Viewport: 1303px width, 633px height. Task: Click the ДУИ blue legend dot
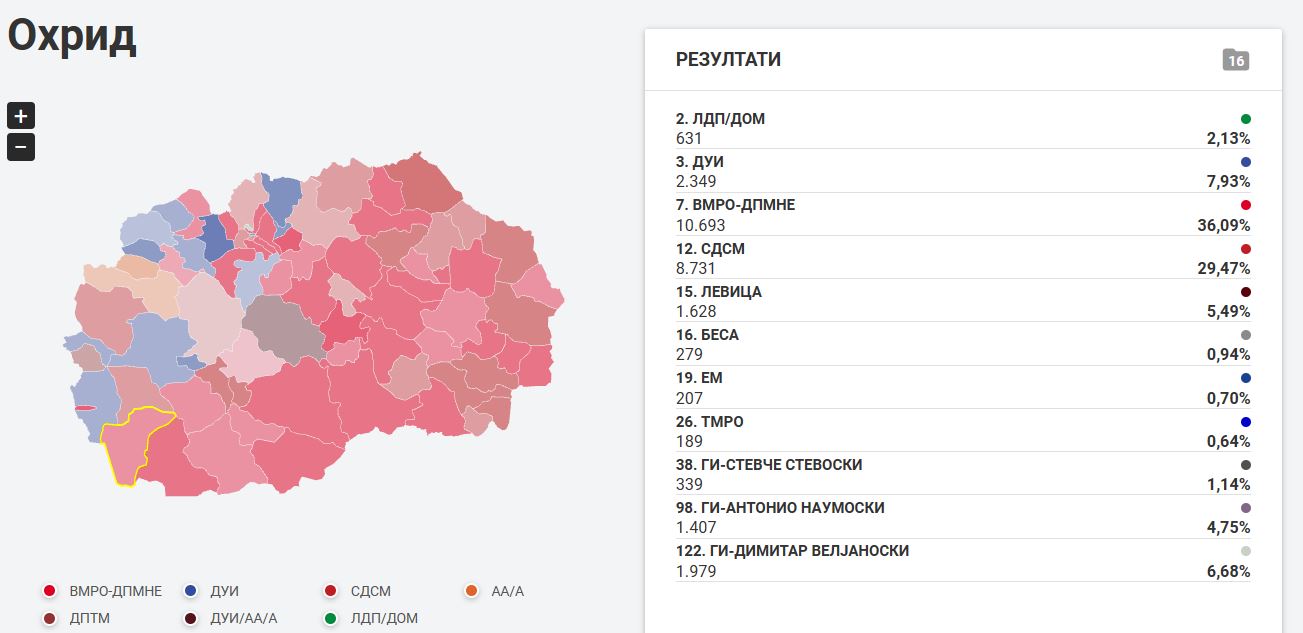190,591
